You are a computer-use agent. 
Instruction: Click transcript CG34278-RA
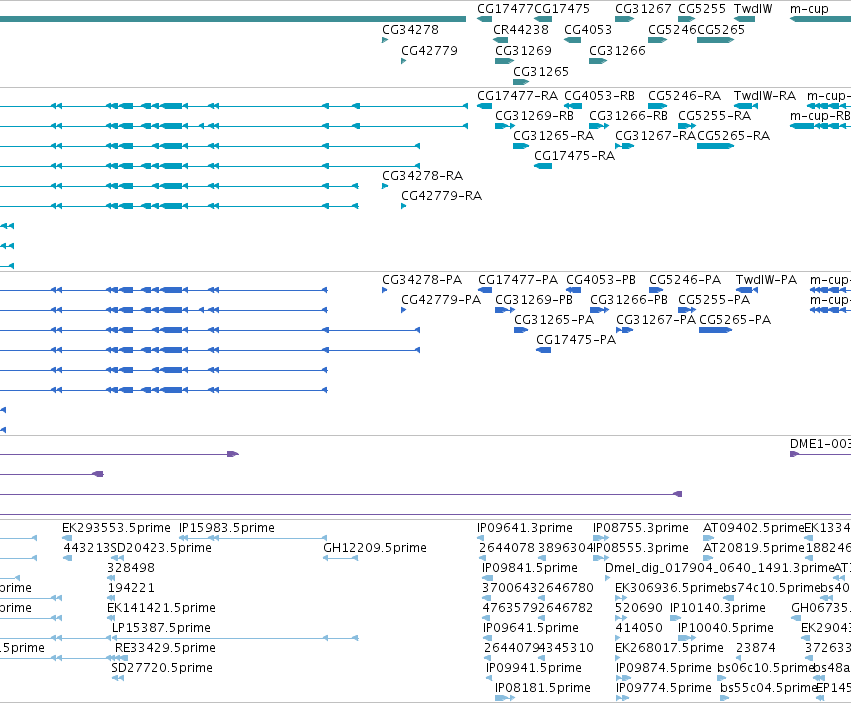422,176
